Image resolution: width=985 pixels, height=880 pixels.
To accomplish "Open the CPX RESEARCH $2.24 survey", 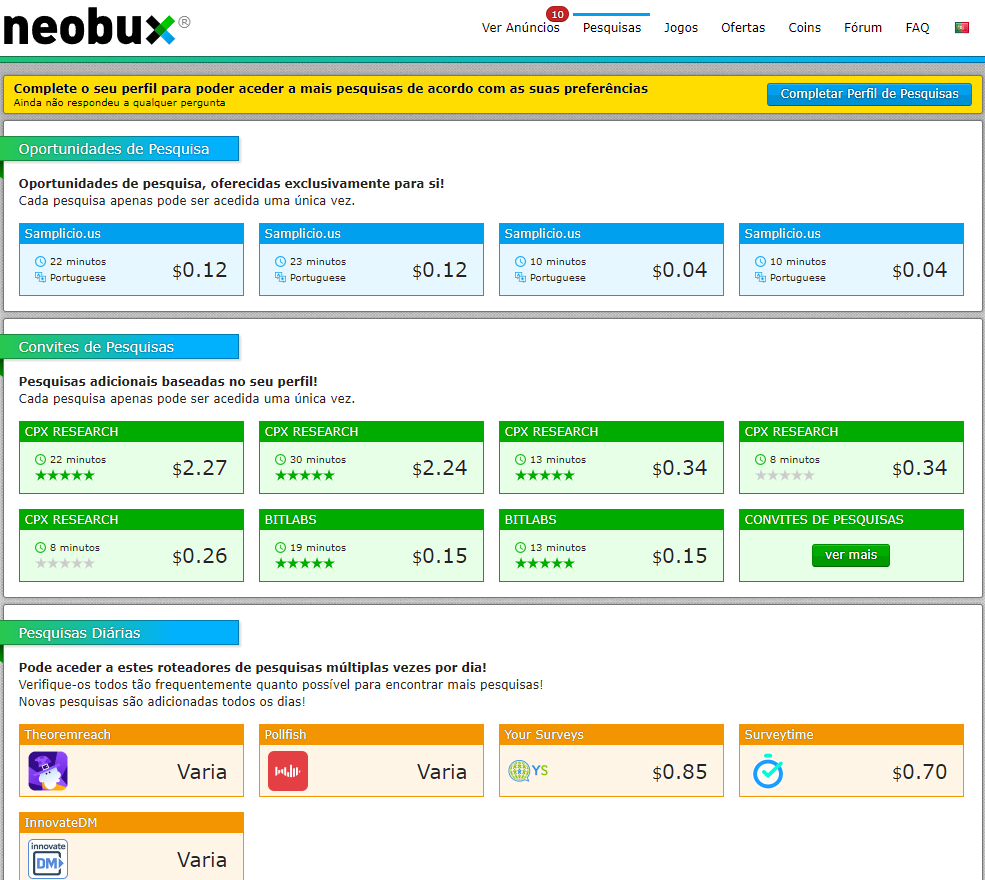I will coord(371,457).
